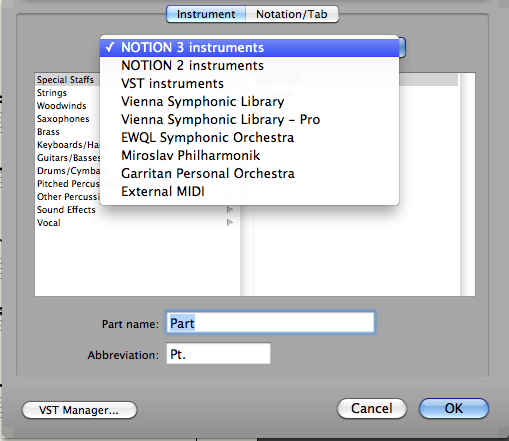Image resolution: width=509 pixels, height=441 pixels.
Task: Expand the Sound Effects category arrow
Action: (x=230, y=210)
